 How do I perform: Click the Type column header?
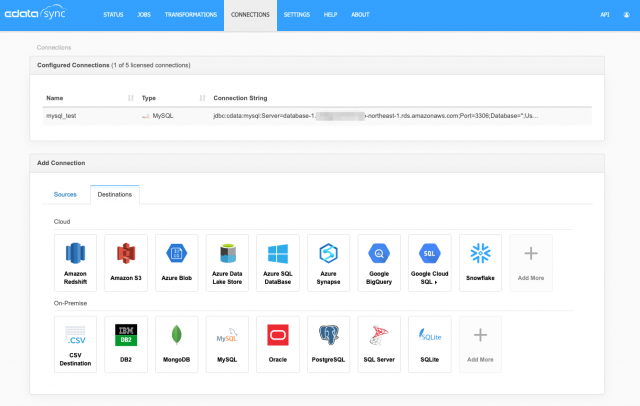pyautogui.click(x=149, y=98)
